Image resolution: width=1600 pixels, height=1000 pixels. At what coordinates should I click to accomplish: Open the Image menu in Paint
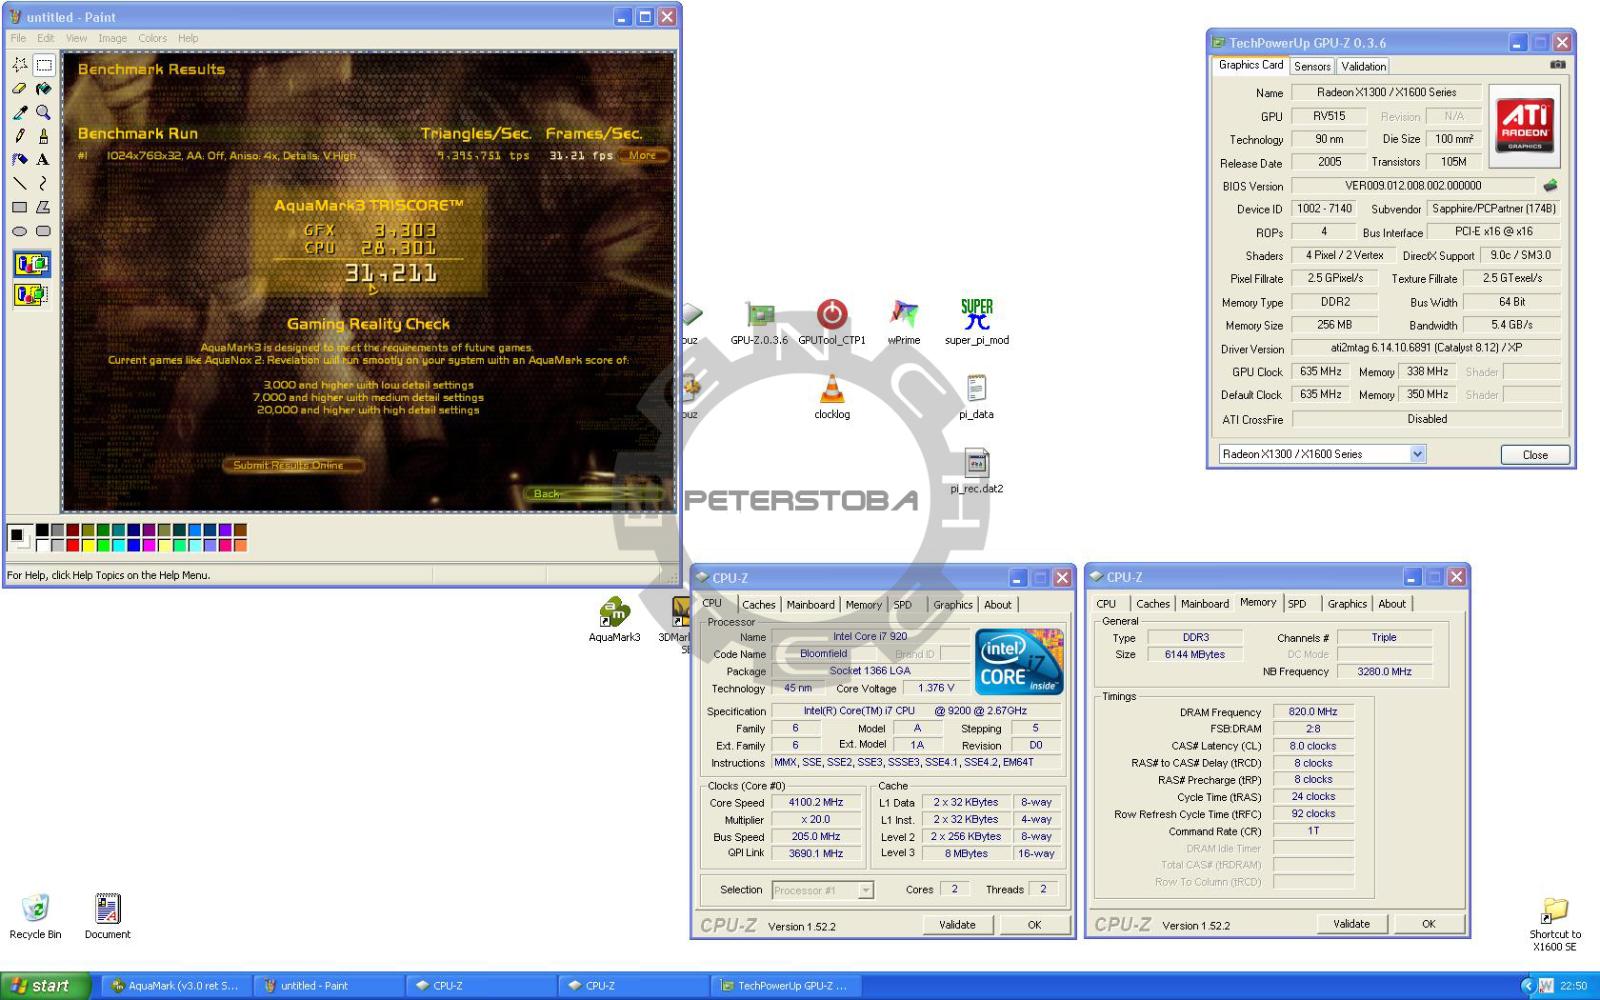tap(112, 38)
